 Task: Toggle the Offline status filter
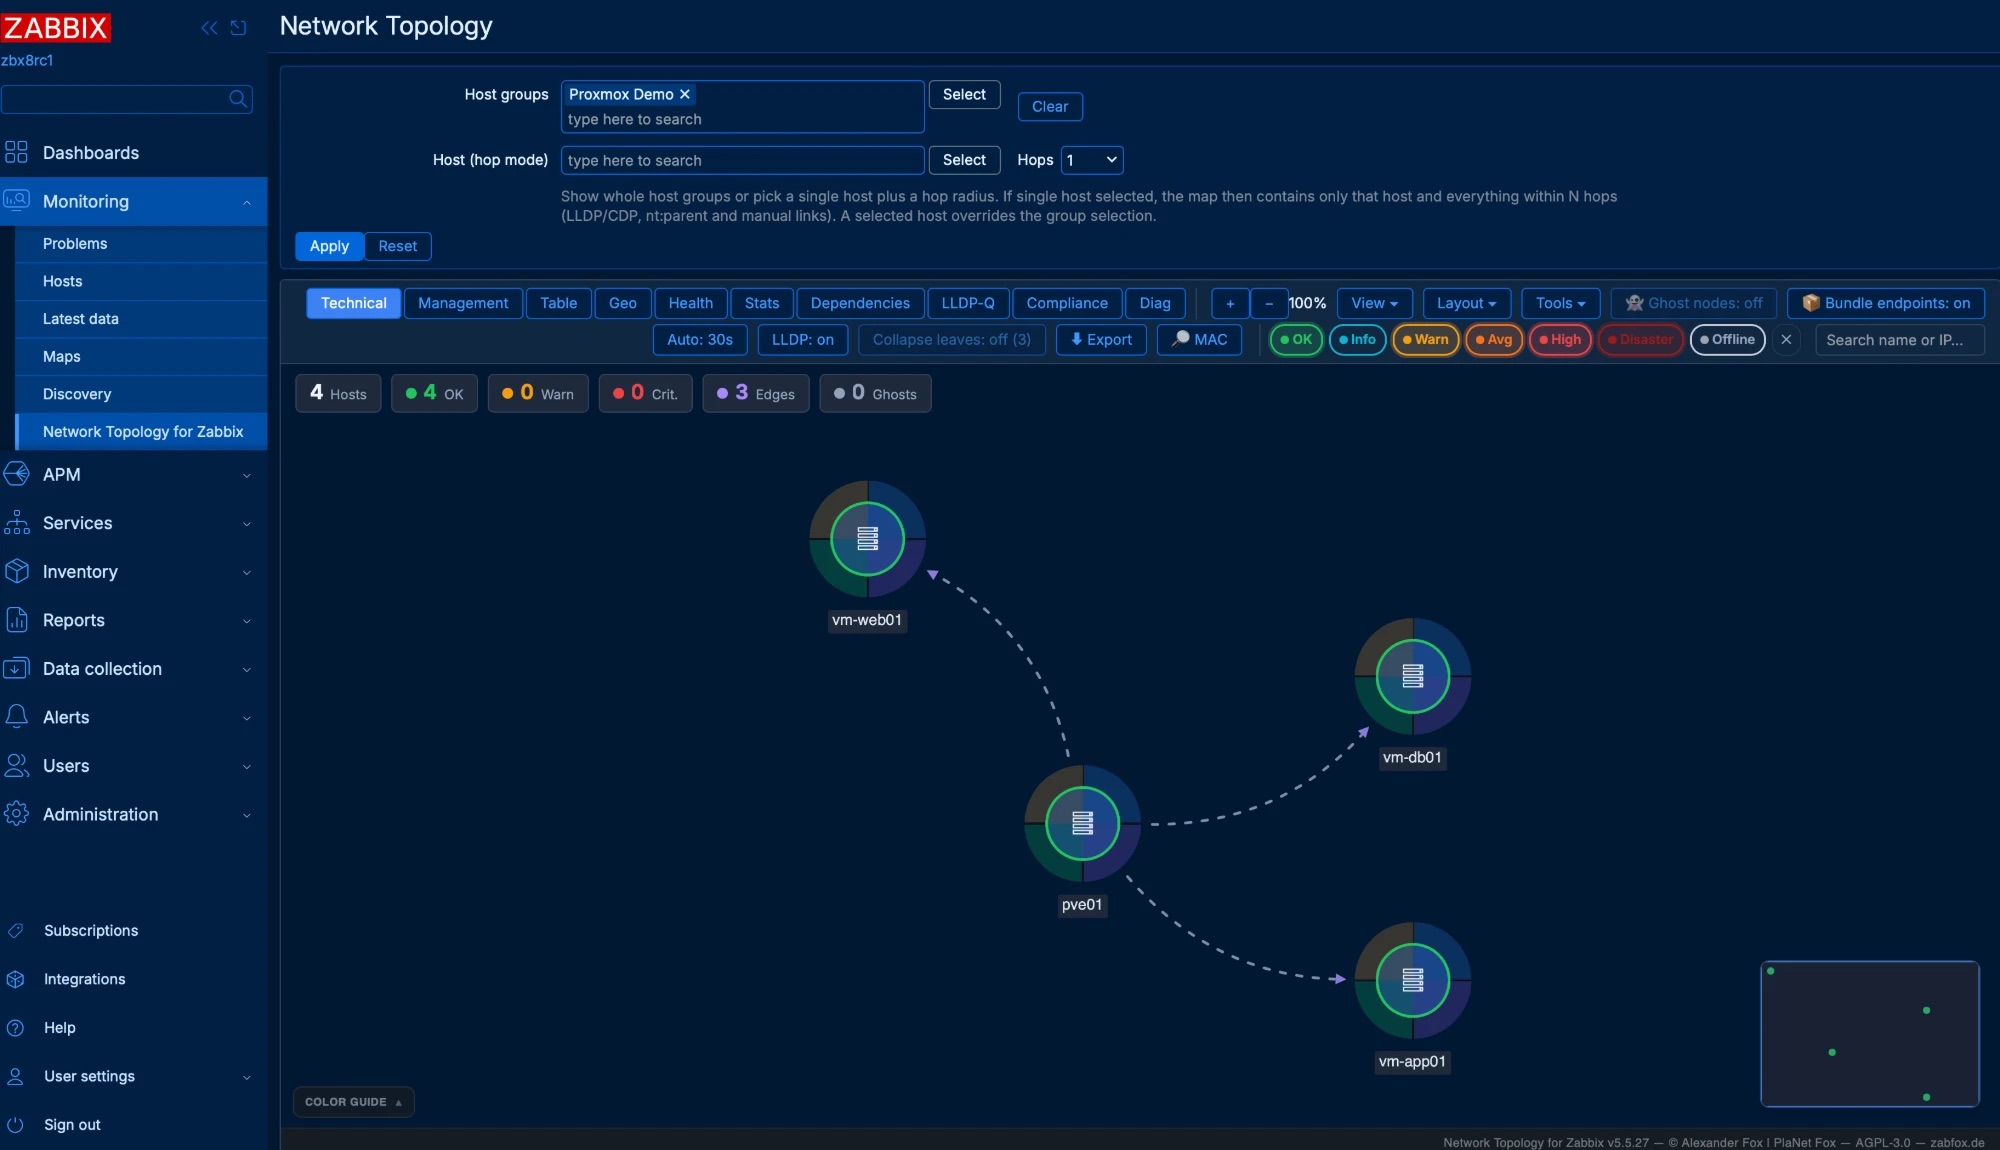(1727, 340)
